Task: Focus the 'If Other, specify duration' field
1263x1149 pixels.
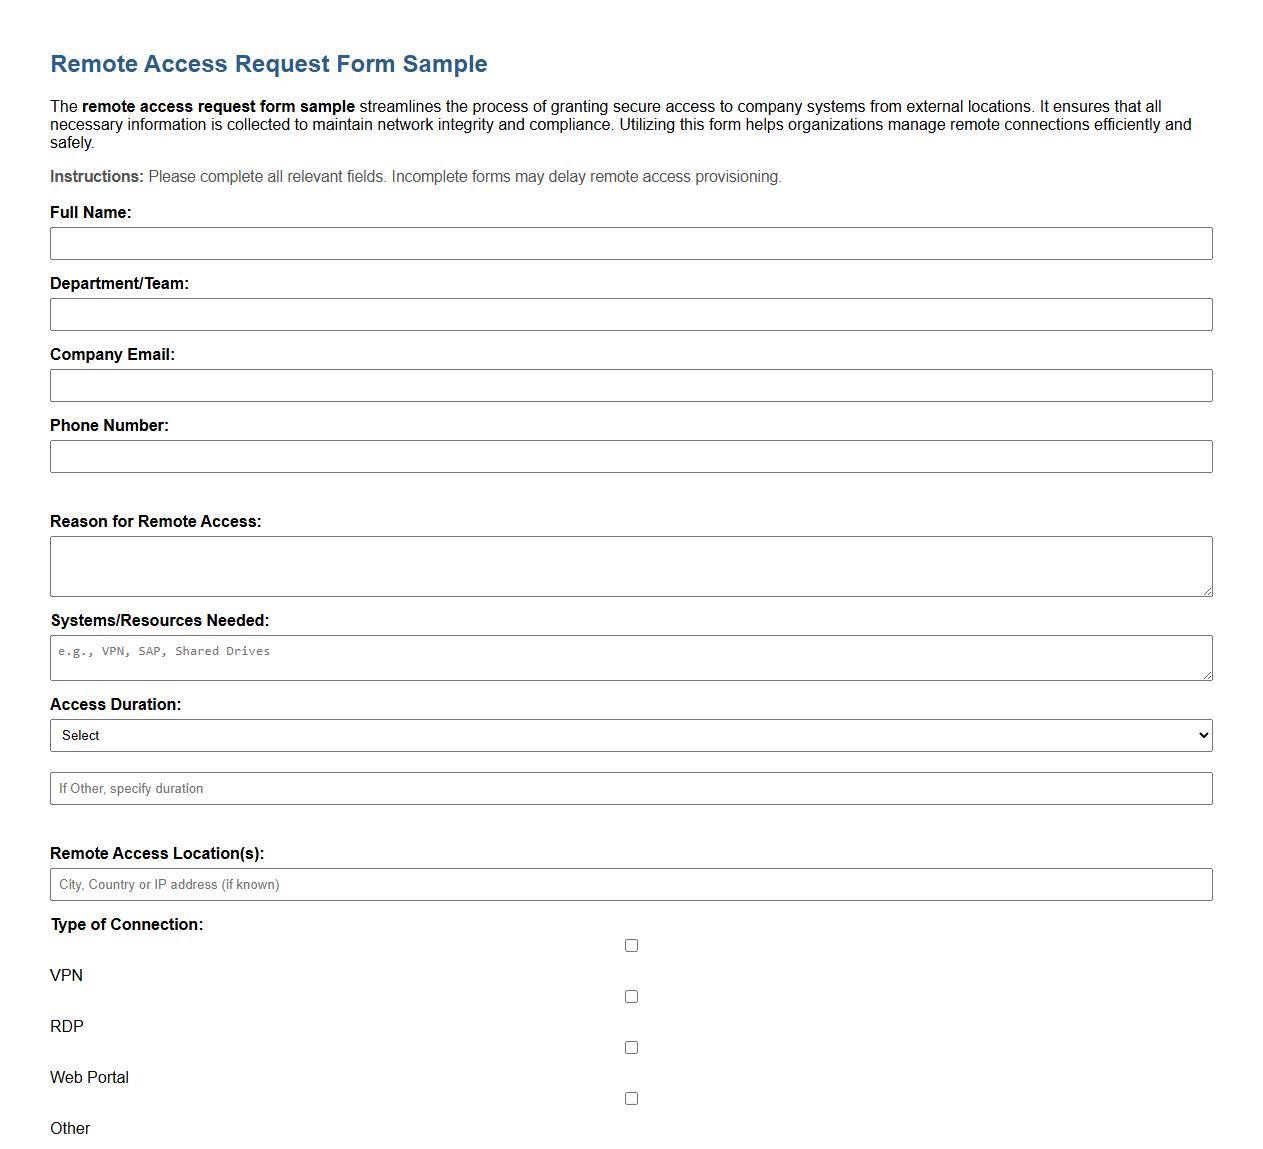Action: (630, 788)
